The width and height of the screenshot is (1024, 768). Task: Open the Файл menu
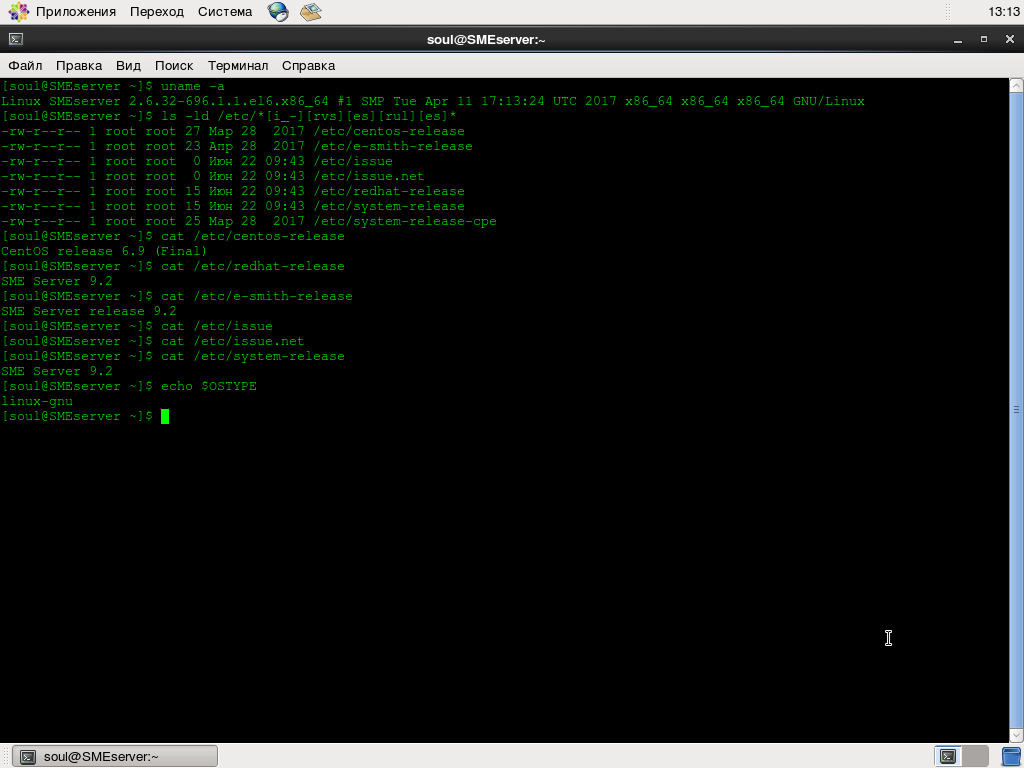pyautogui.click(x=25, y=65)
